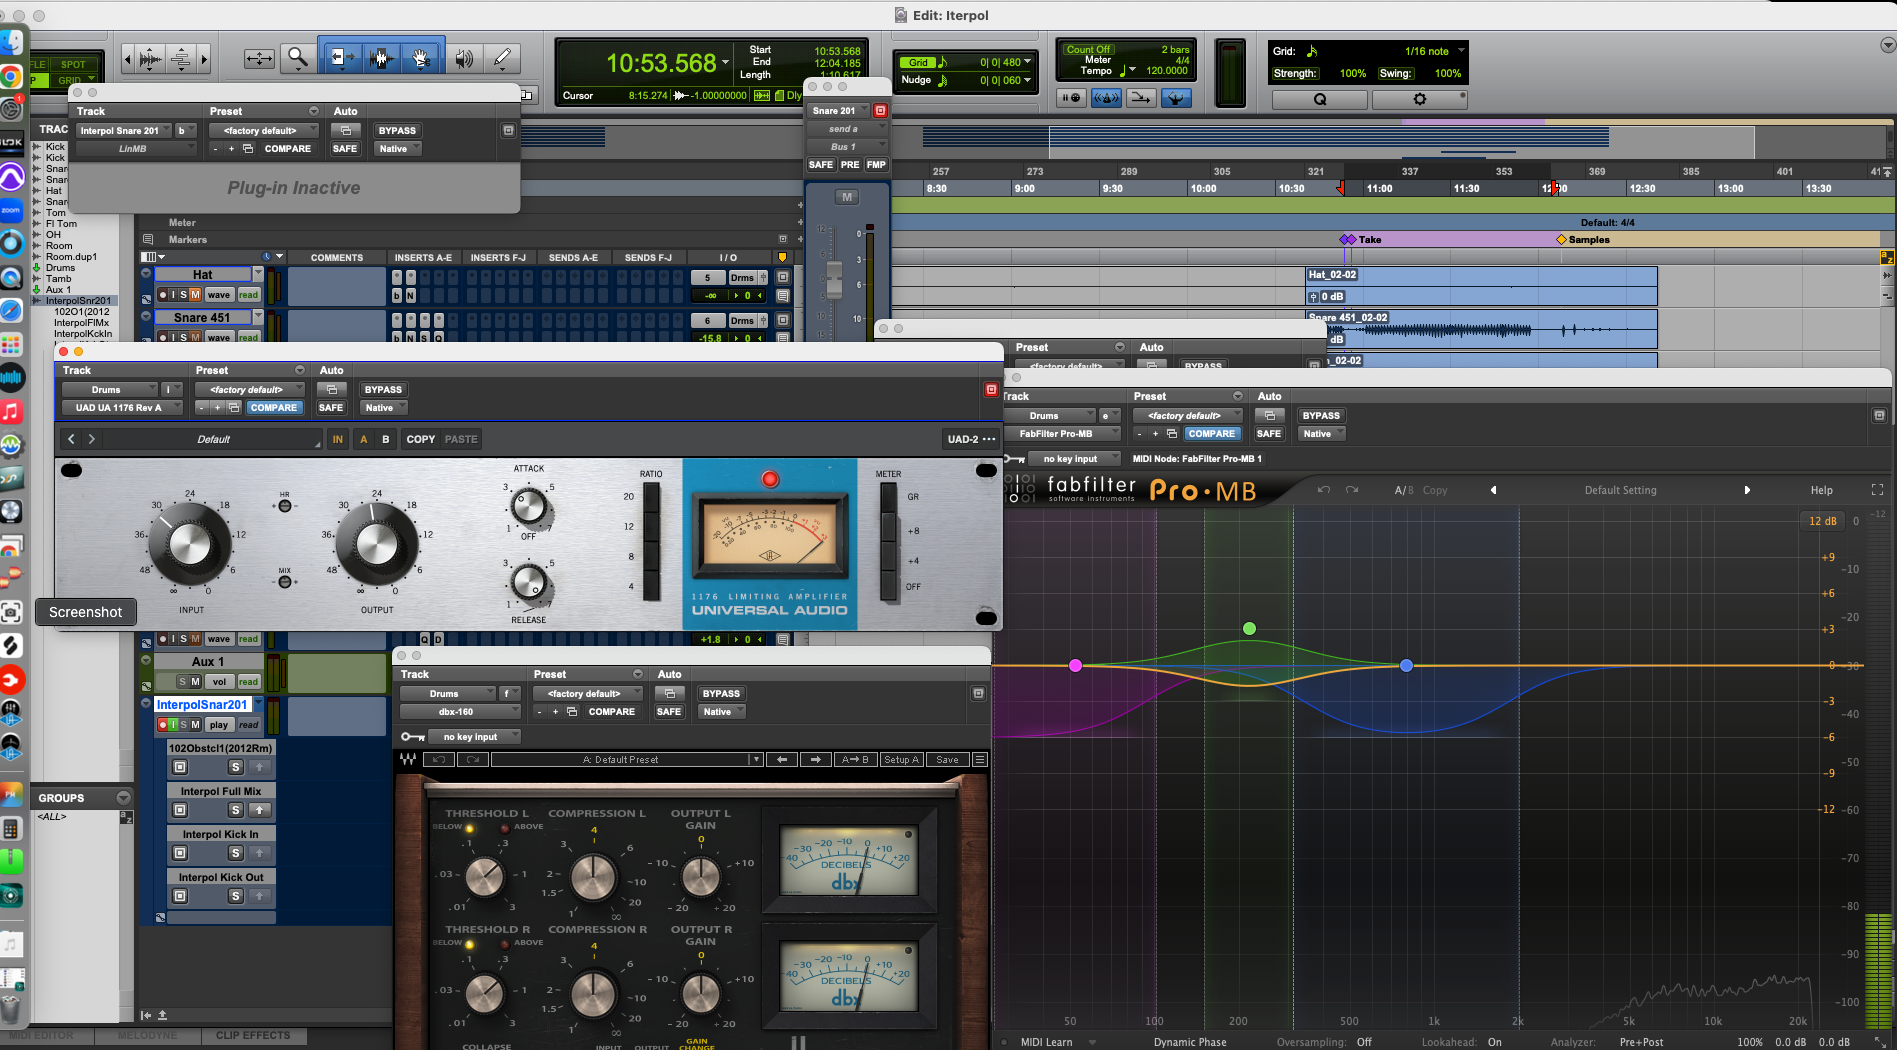
Task: Open the Bus 1 send output dropdown
Action: pos(847,147)
